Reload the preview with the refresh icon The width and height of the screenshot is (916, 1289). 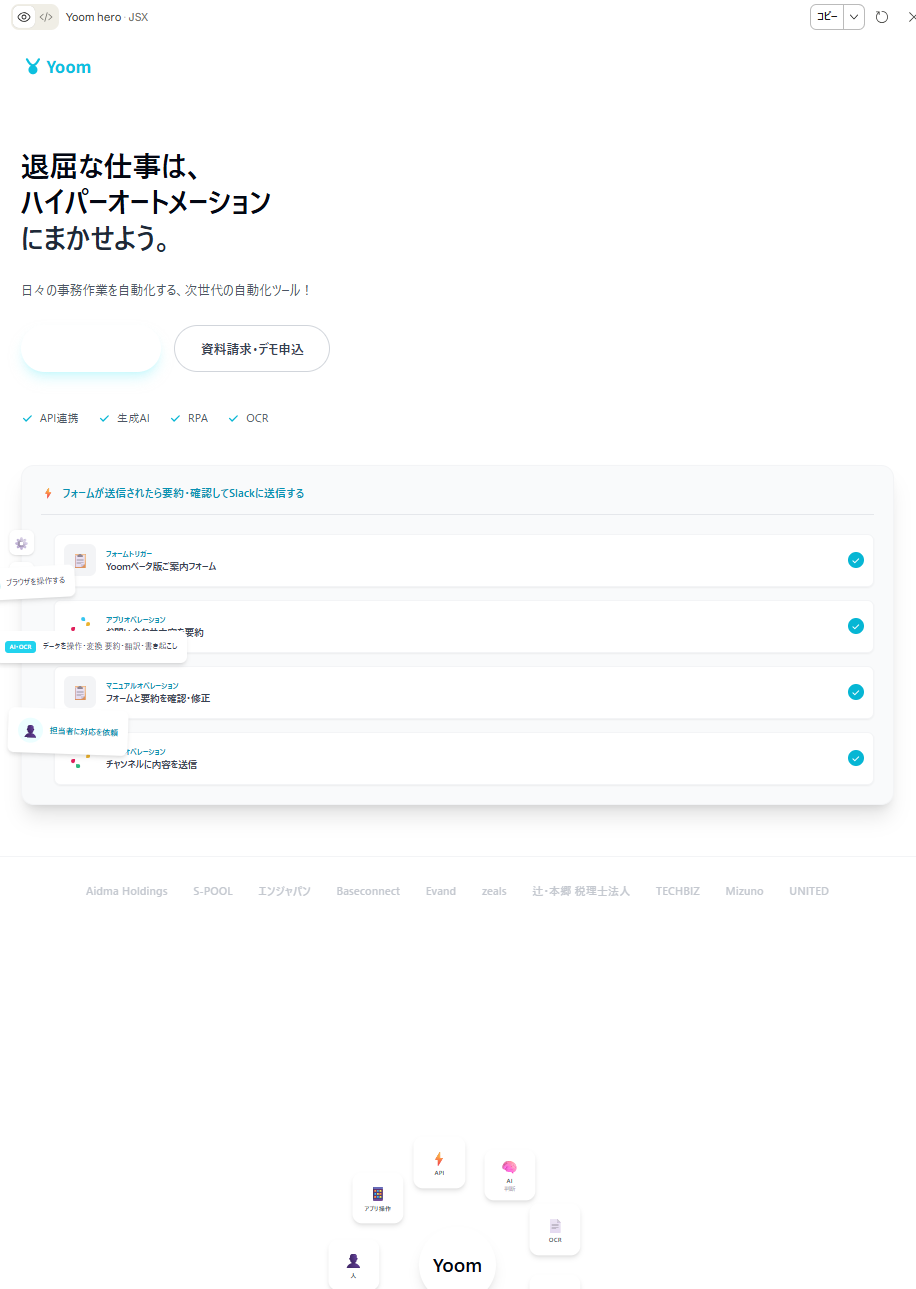coord(882,17)
